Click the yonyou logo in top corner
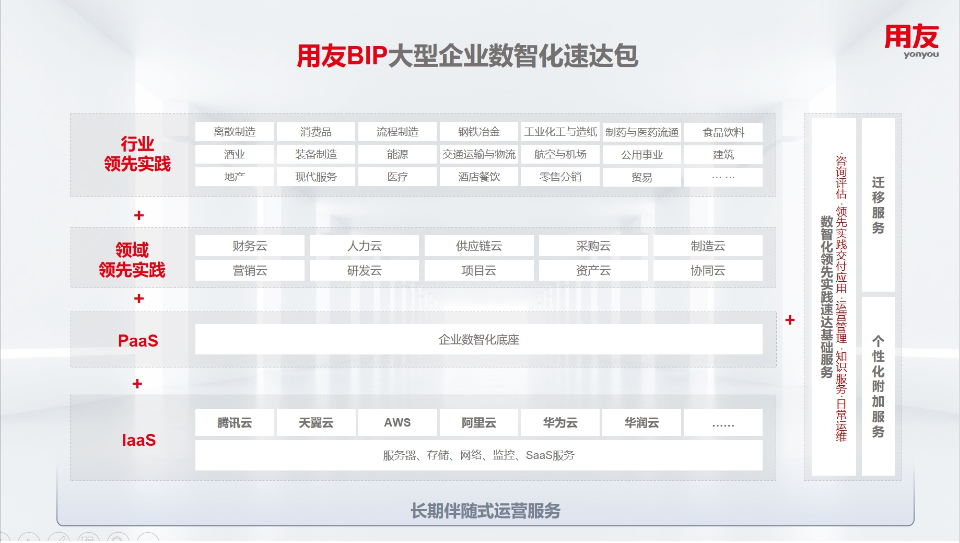 coord(911,44)
